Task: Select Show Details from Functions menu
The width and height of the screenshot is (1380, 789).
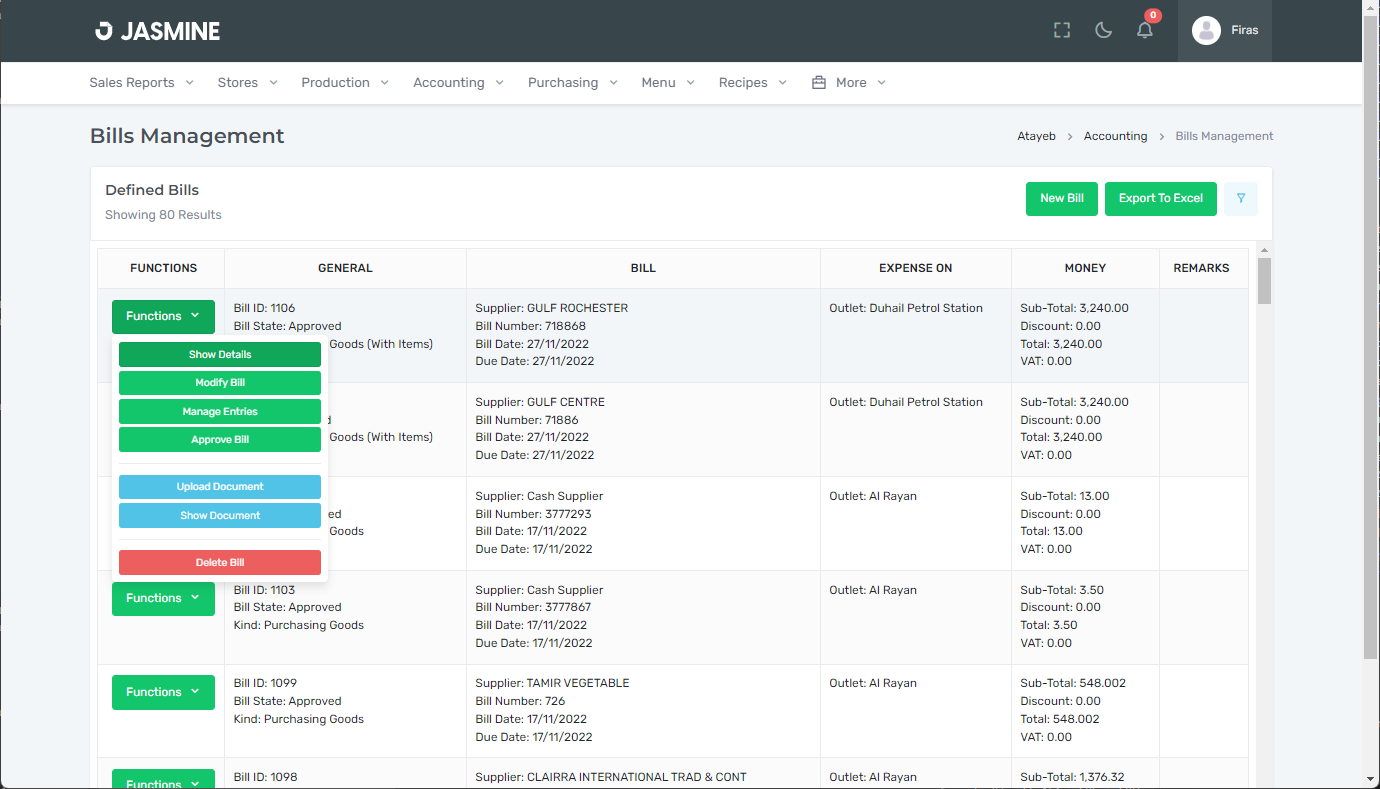Action: [x=220, y=355]
